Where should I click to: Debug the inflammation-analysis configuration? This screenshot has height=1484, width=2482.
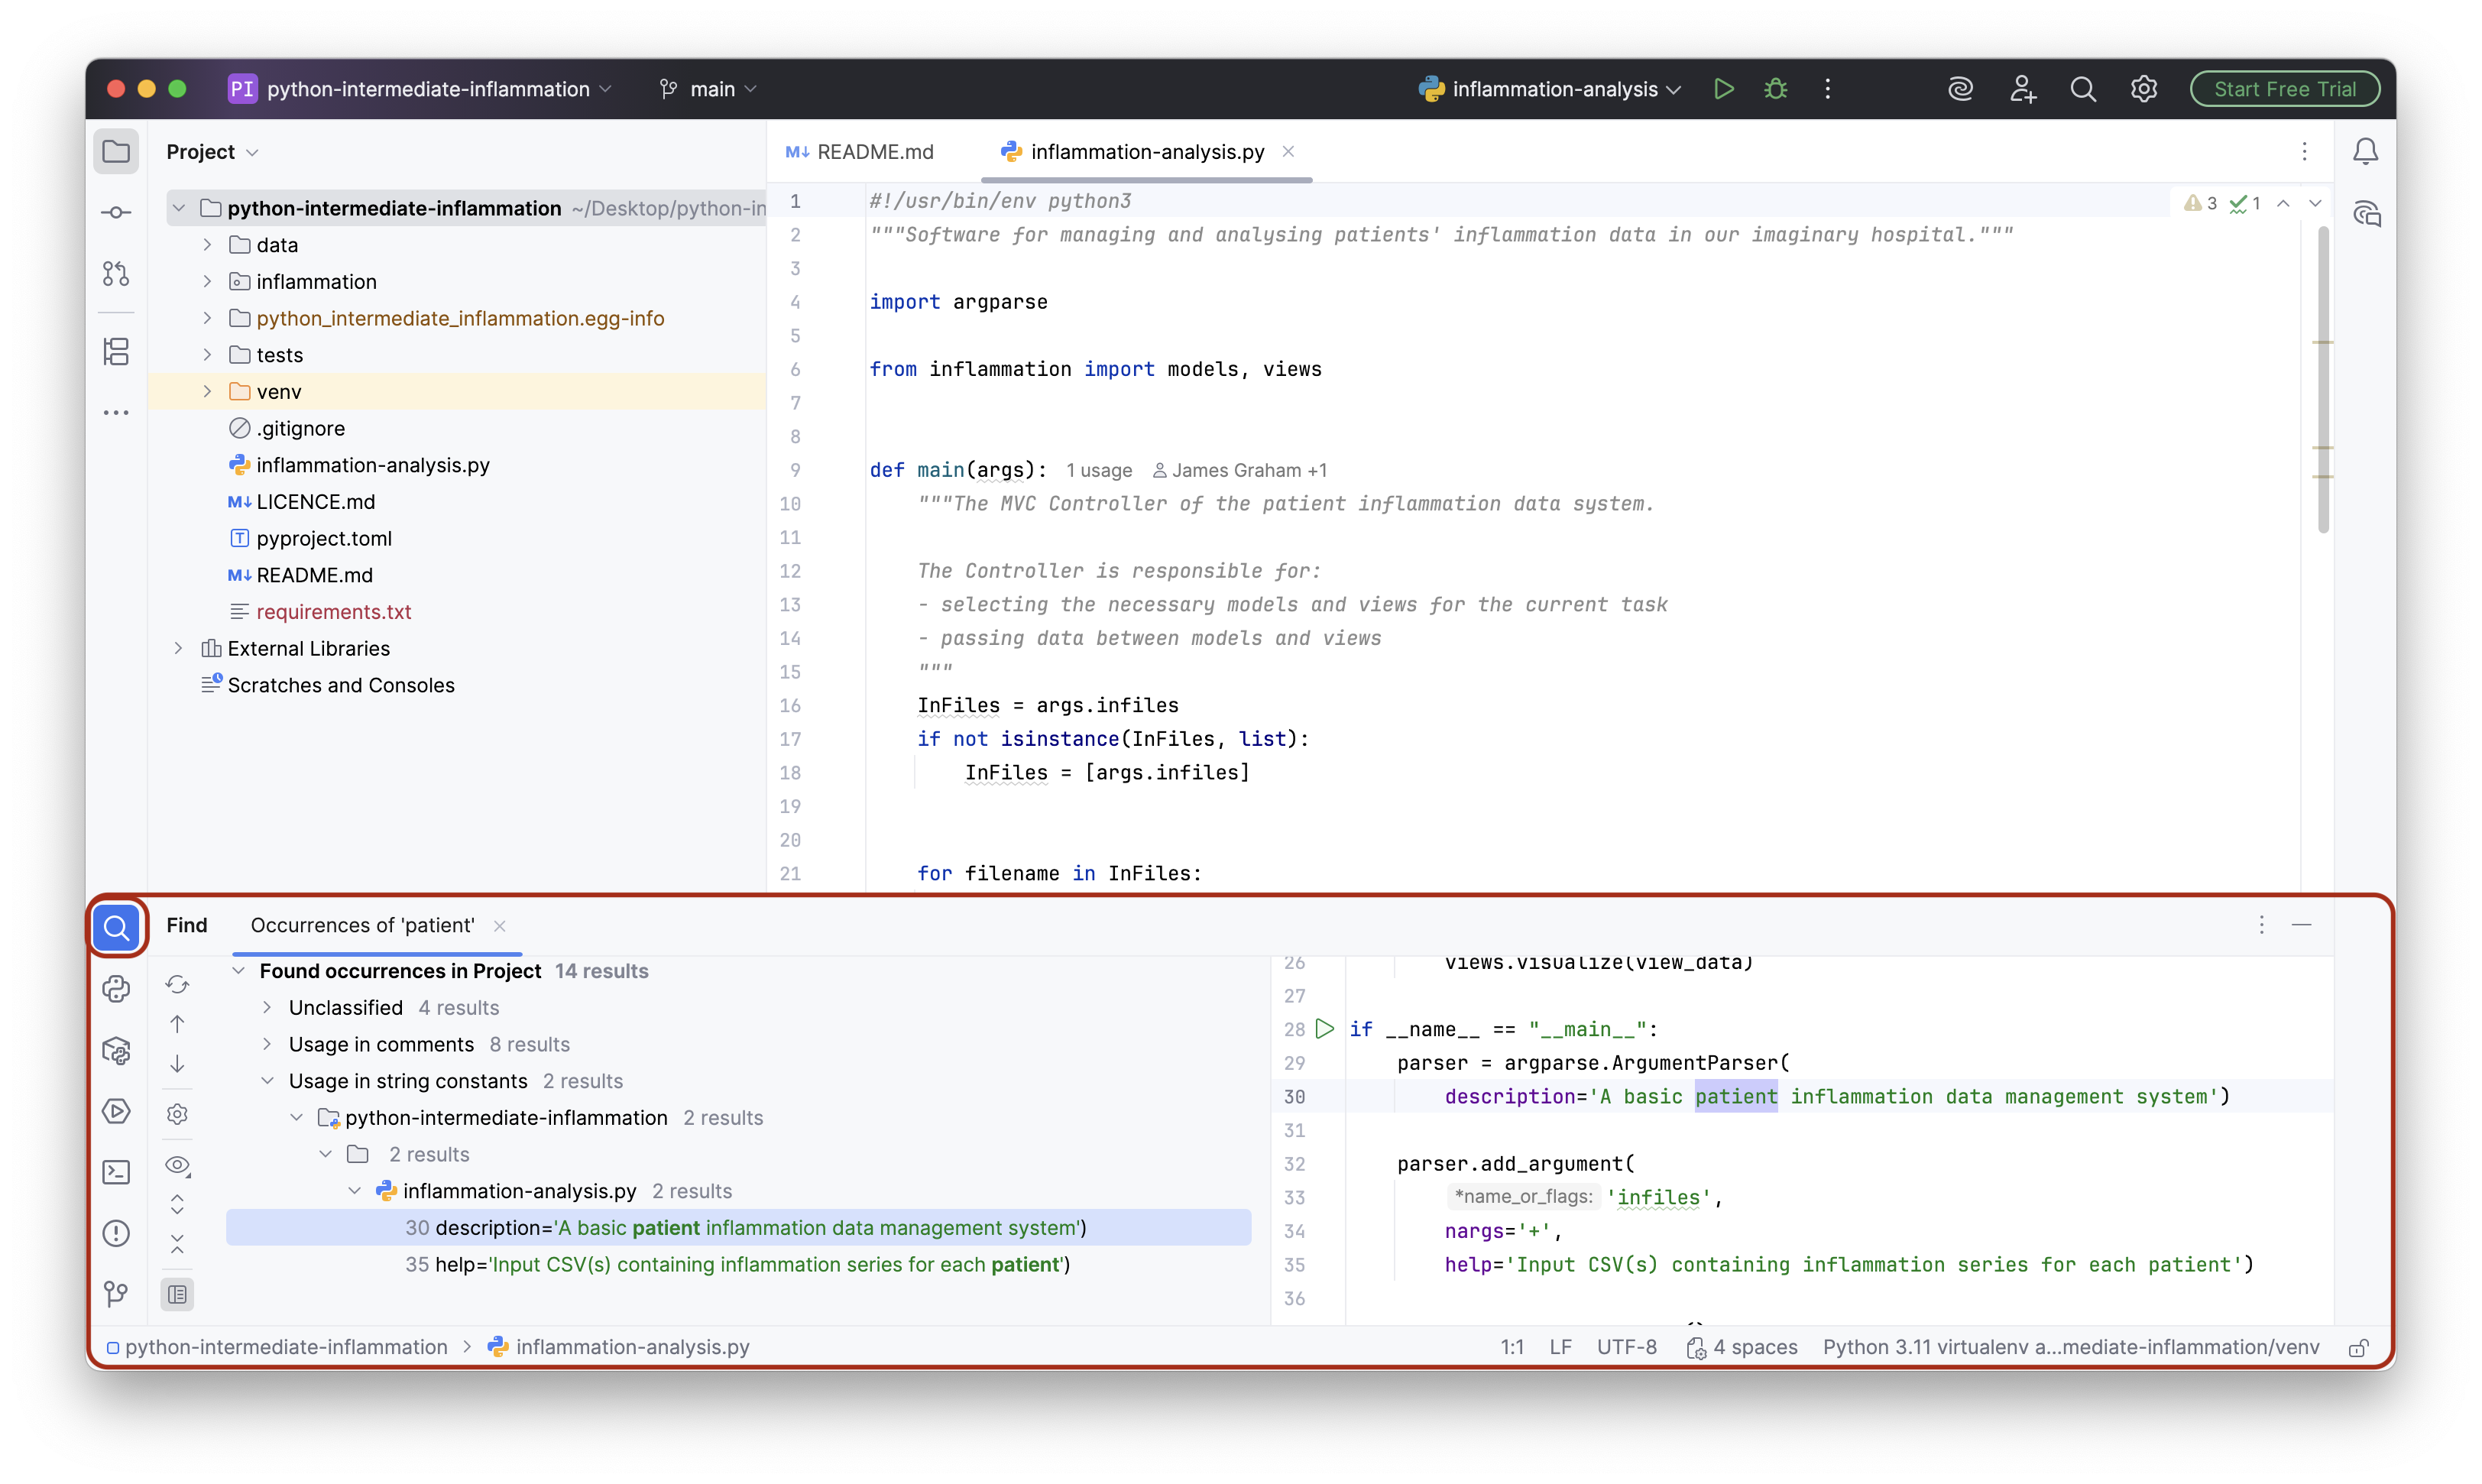coord(1775,88)
